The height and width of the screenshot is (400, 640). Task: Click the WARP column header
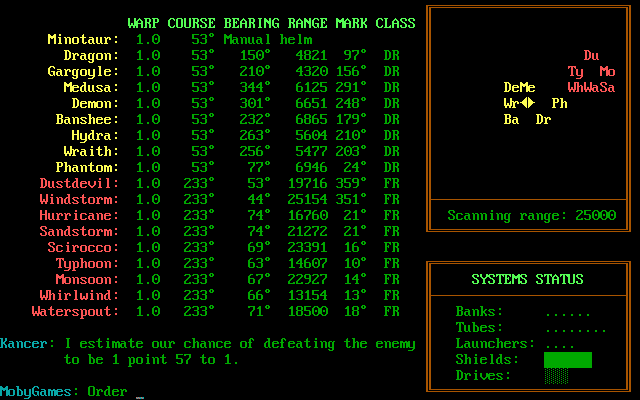[143, 23]
